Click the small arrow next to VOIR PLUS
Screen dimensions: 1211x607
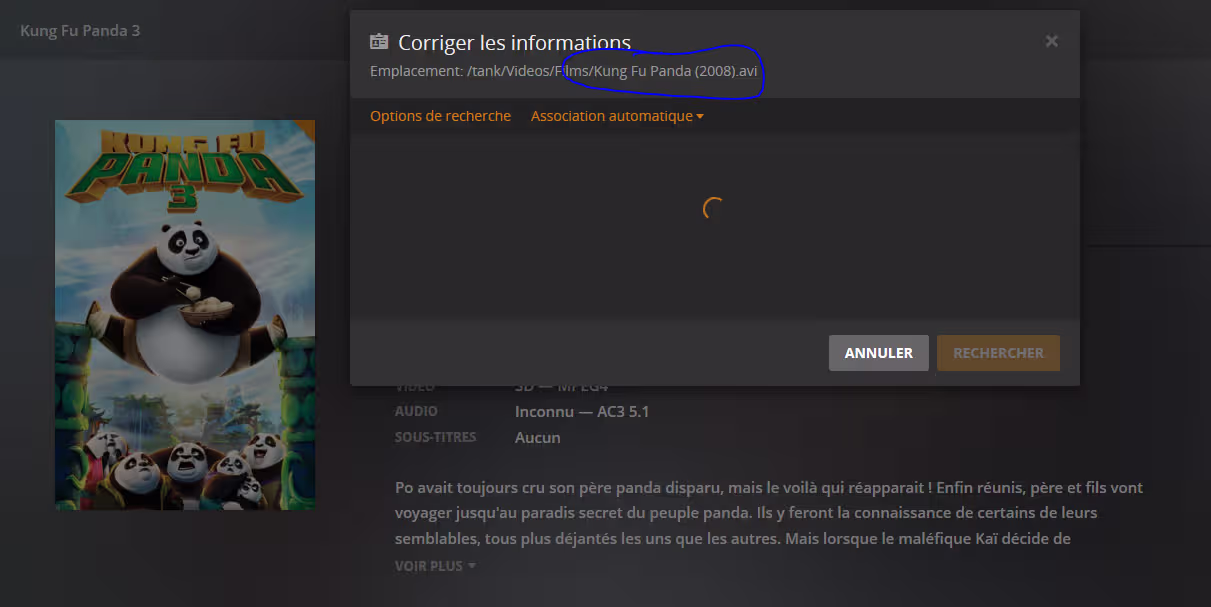pos(472,566)
